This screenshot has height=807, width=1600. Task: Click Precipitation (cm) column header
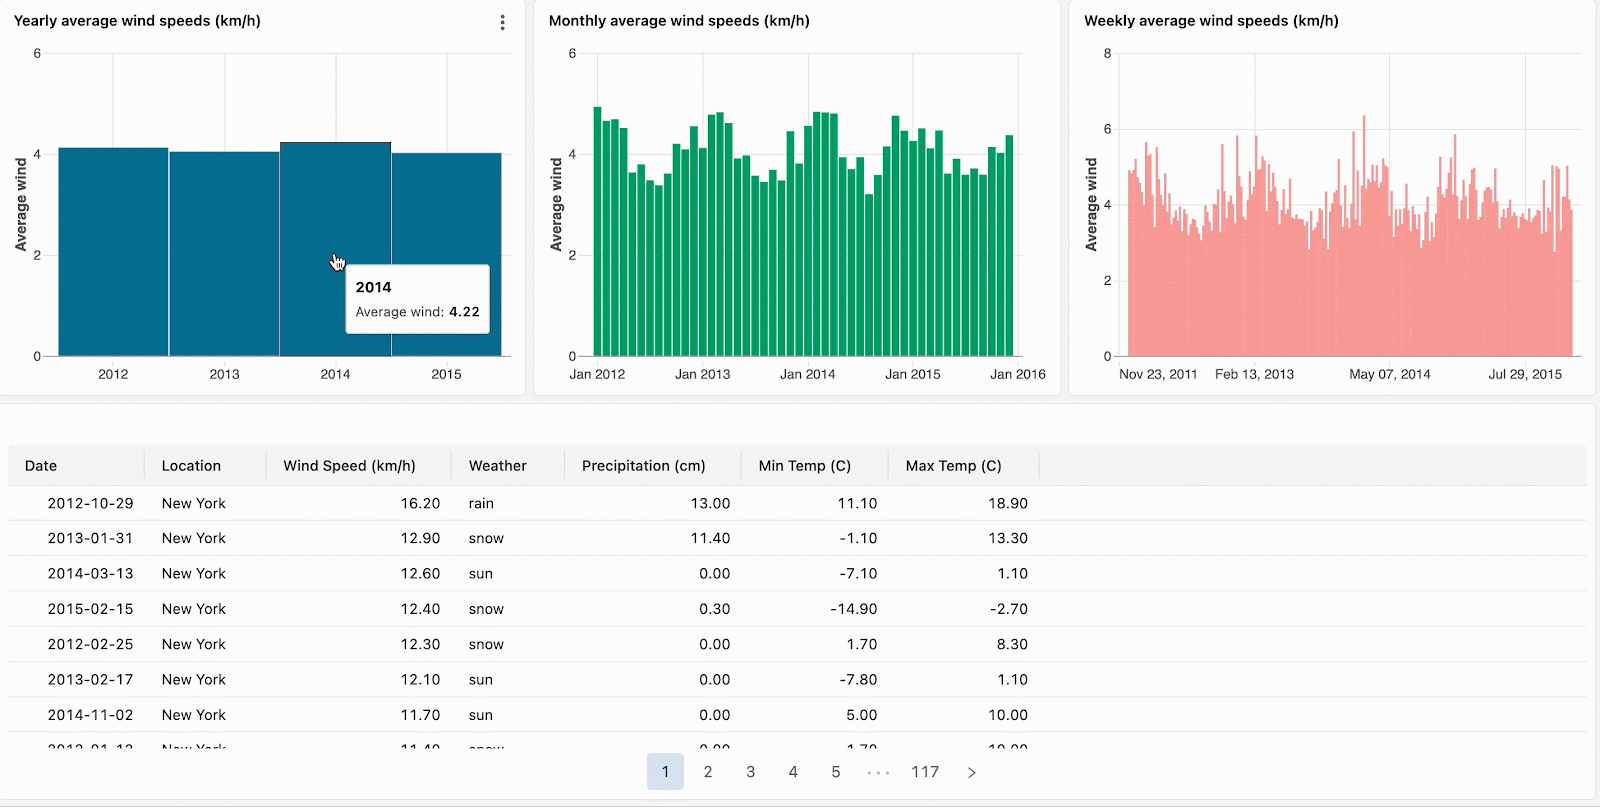click(643, 466)
